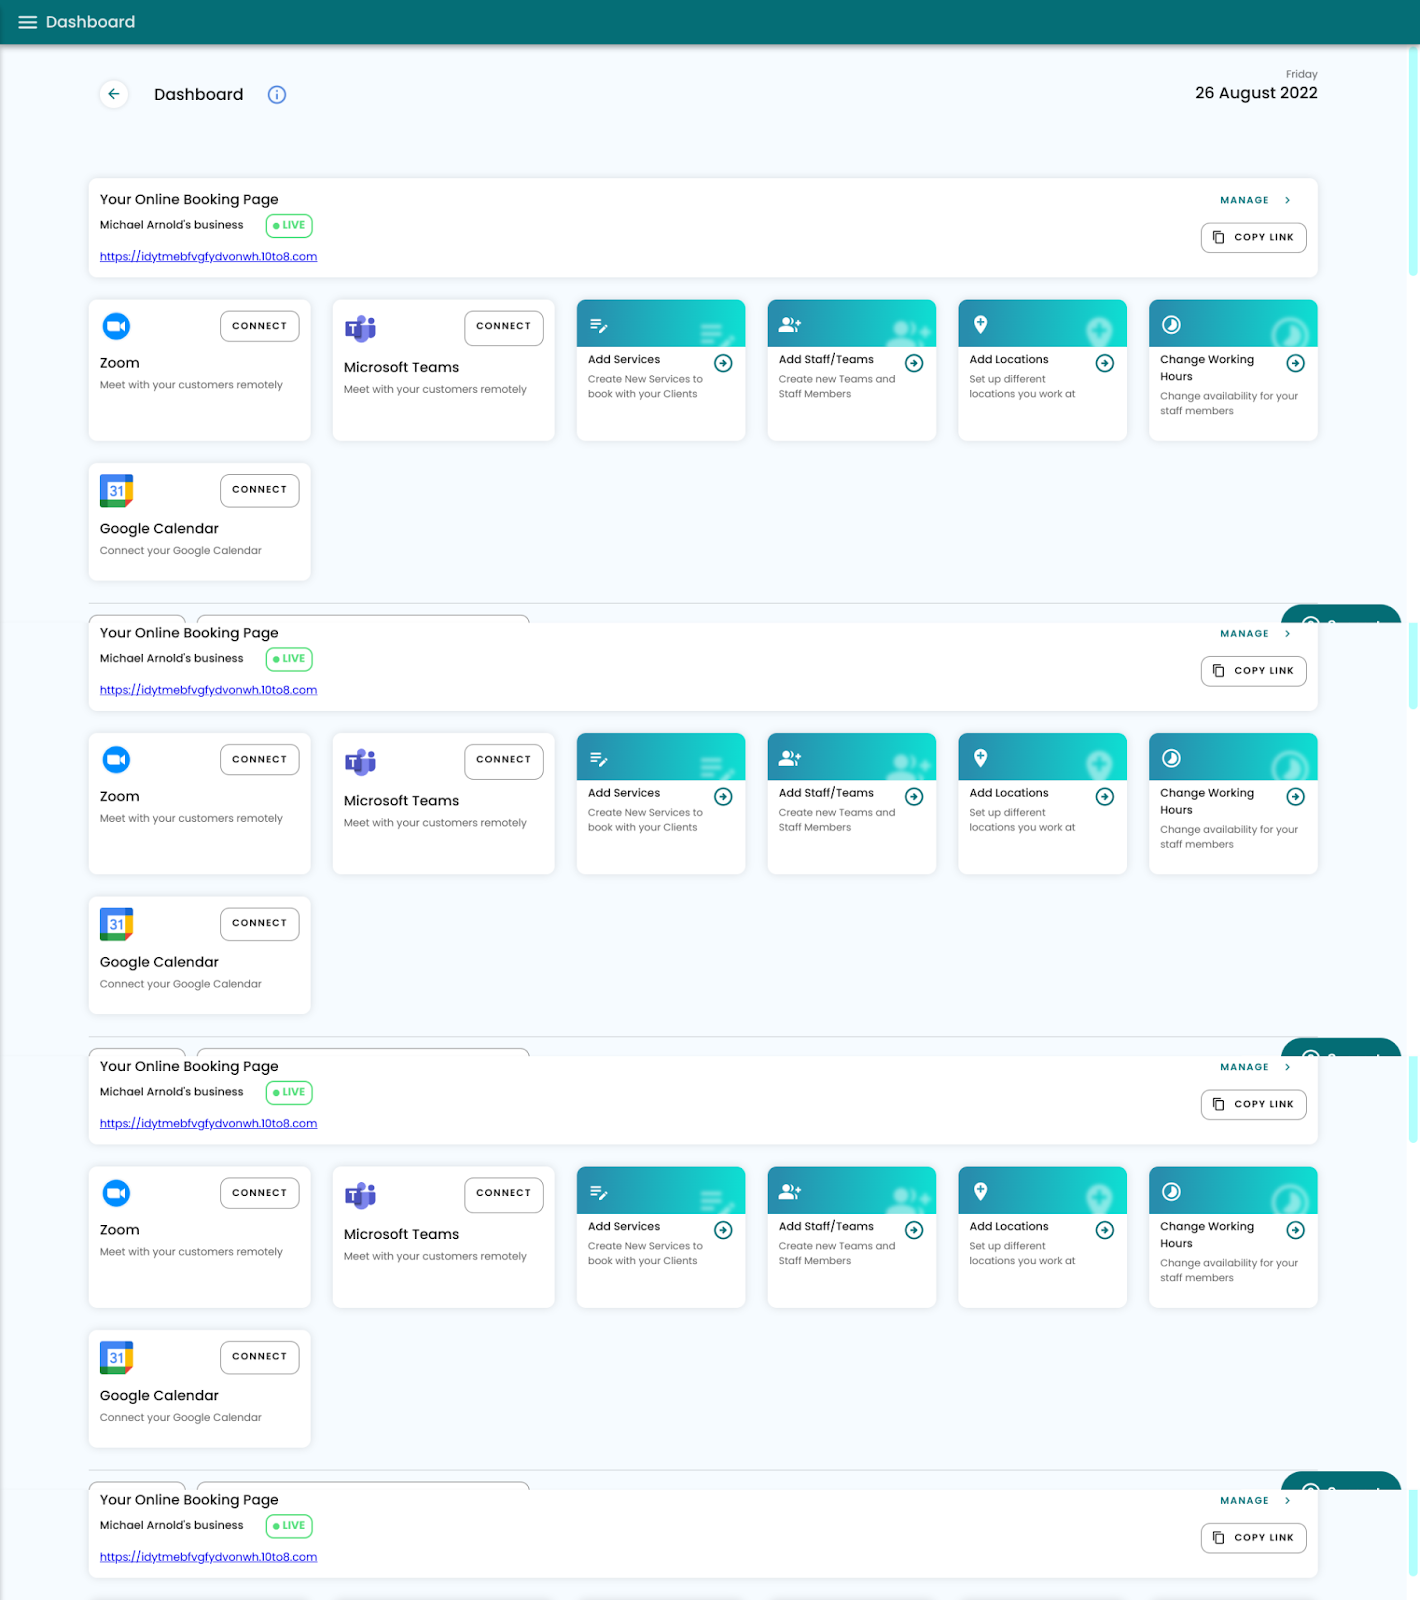The image size is (1420, 1600).
Task: Open the 10to8.com booking link in the bottom-most card
Action: tap(208, 1557)
